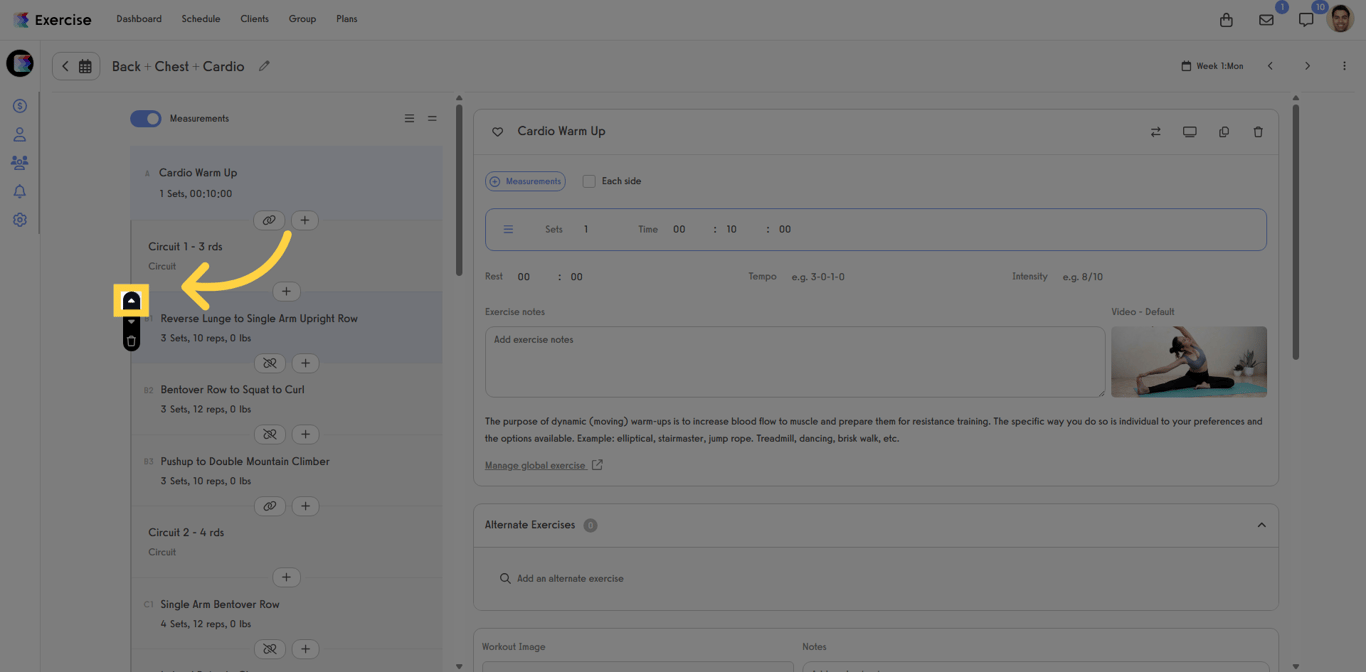Click the move-up arrow beside Reverse Lunge
1366x672 pixels.
(131, 301)
